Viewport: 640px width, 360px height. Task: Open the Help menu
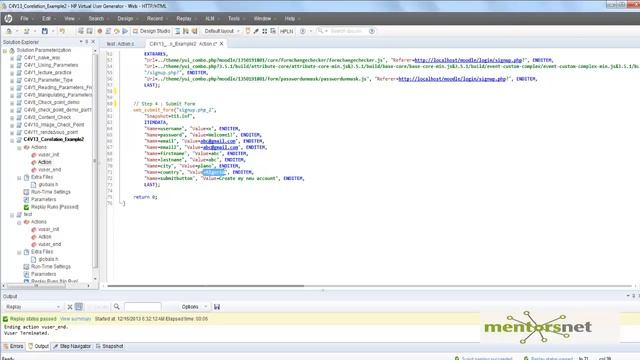point(290,18)
